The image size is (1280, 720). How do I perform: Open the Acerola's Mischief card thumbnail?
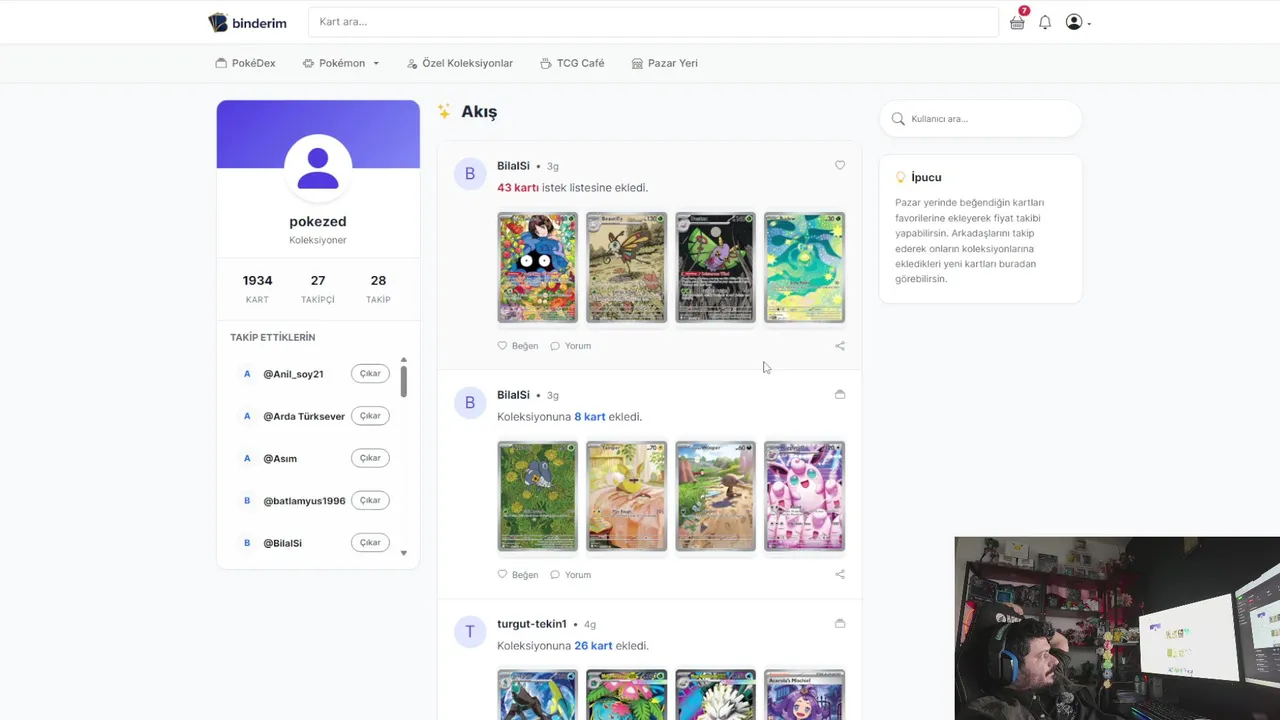click(x=804, y=695)
